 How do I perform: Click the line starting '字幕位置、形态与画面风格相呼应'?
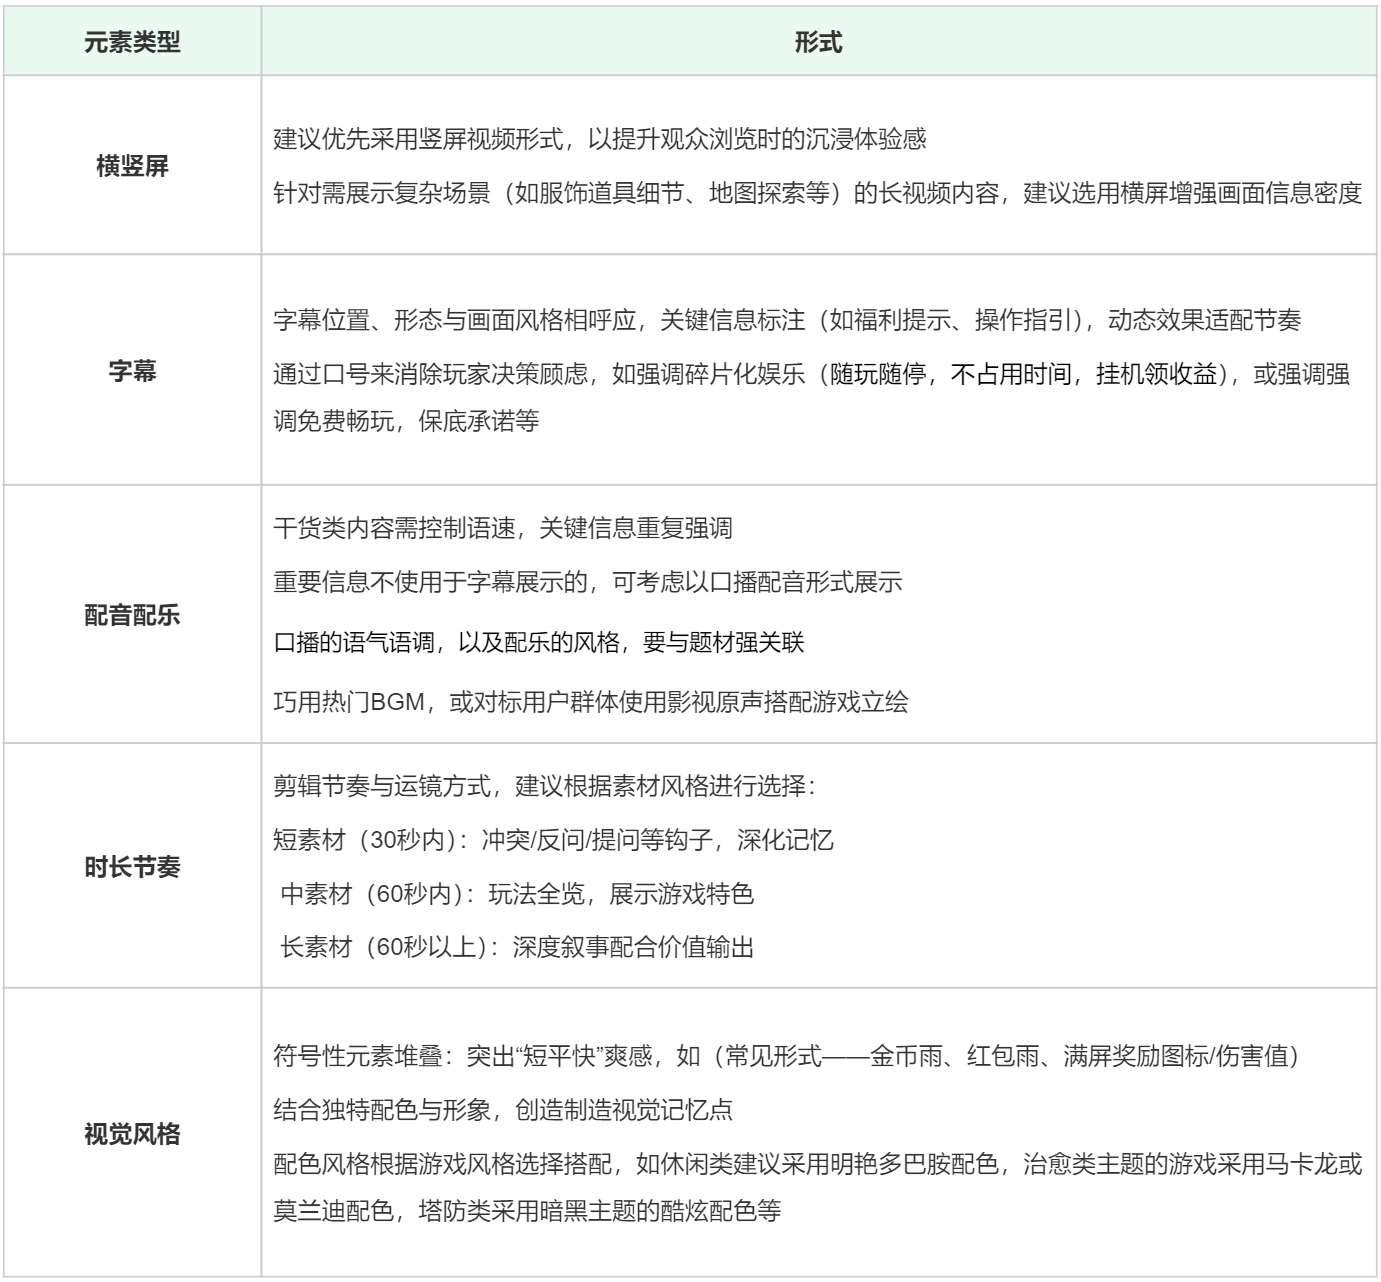coord(787,321)
